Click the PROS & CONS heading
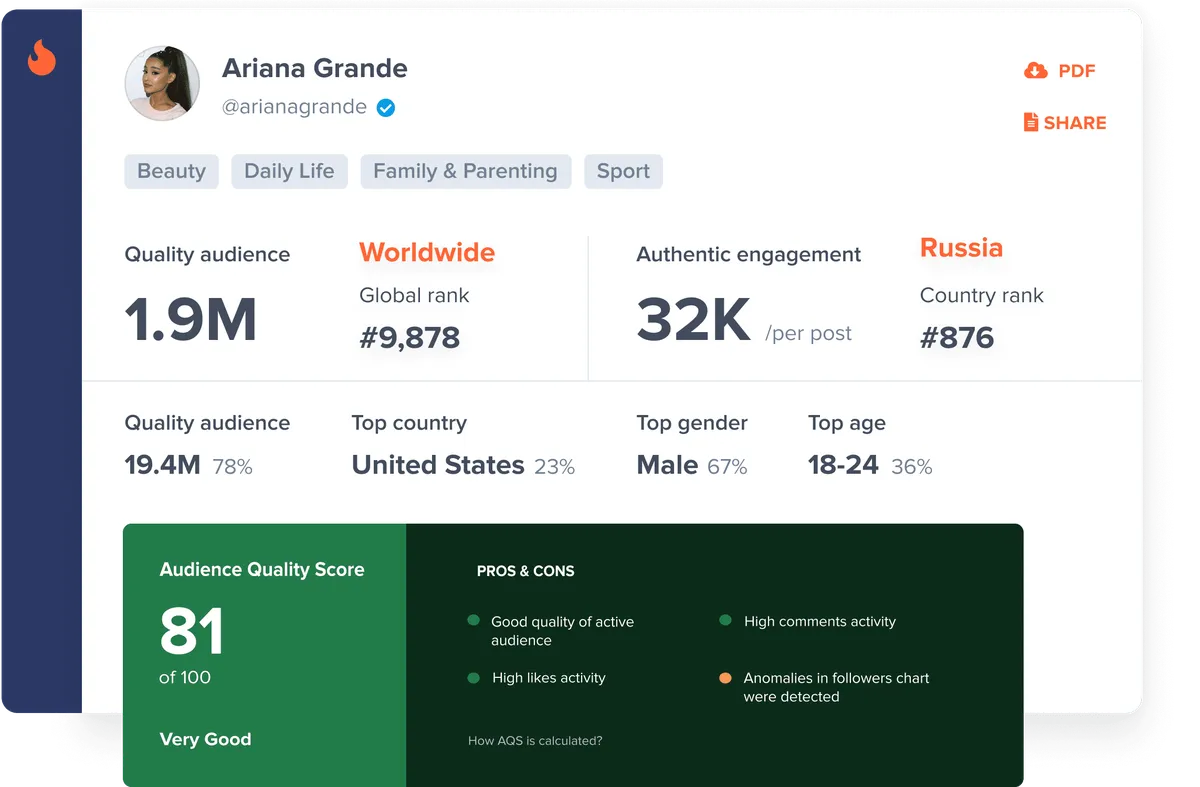Viewport: 1200px width, 787px height. [x=525, y=571]
